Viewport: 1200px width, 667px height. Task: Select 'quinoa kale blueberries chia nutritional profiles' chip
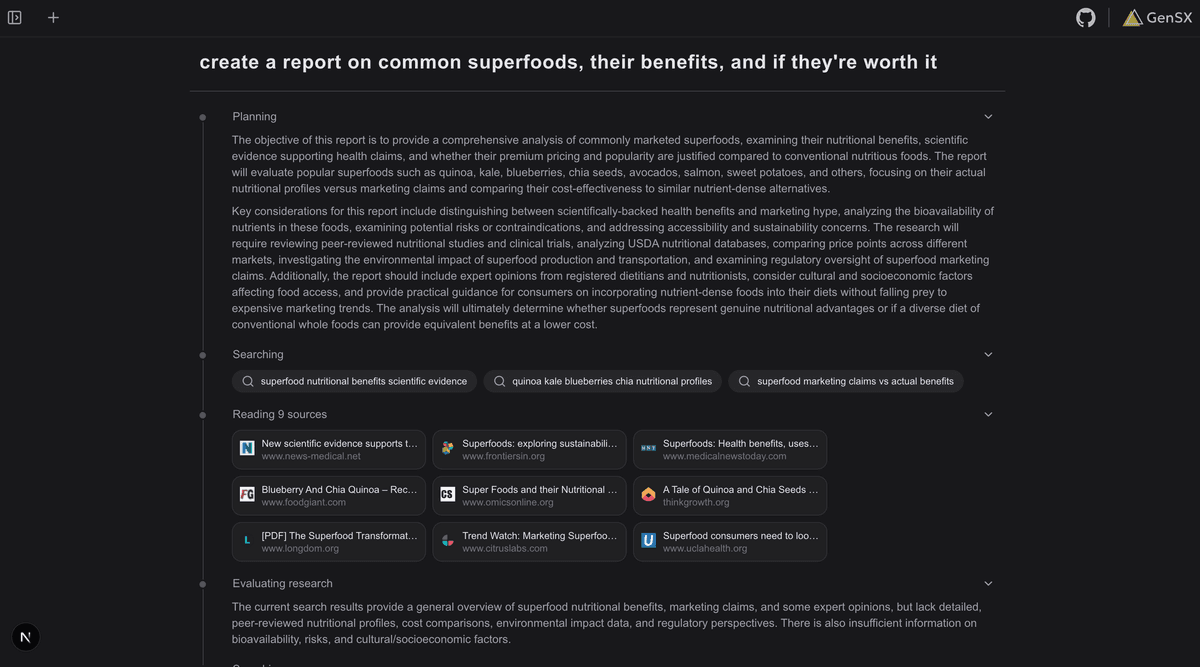coord(602,381)
